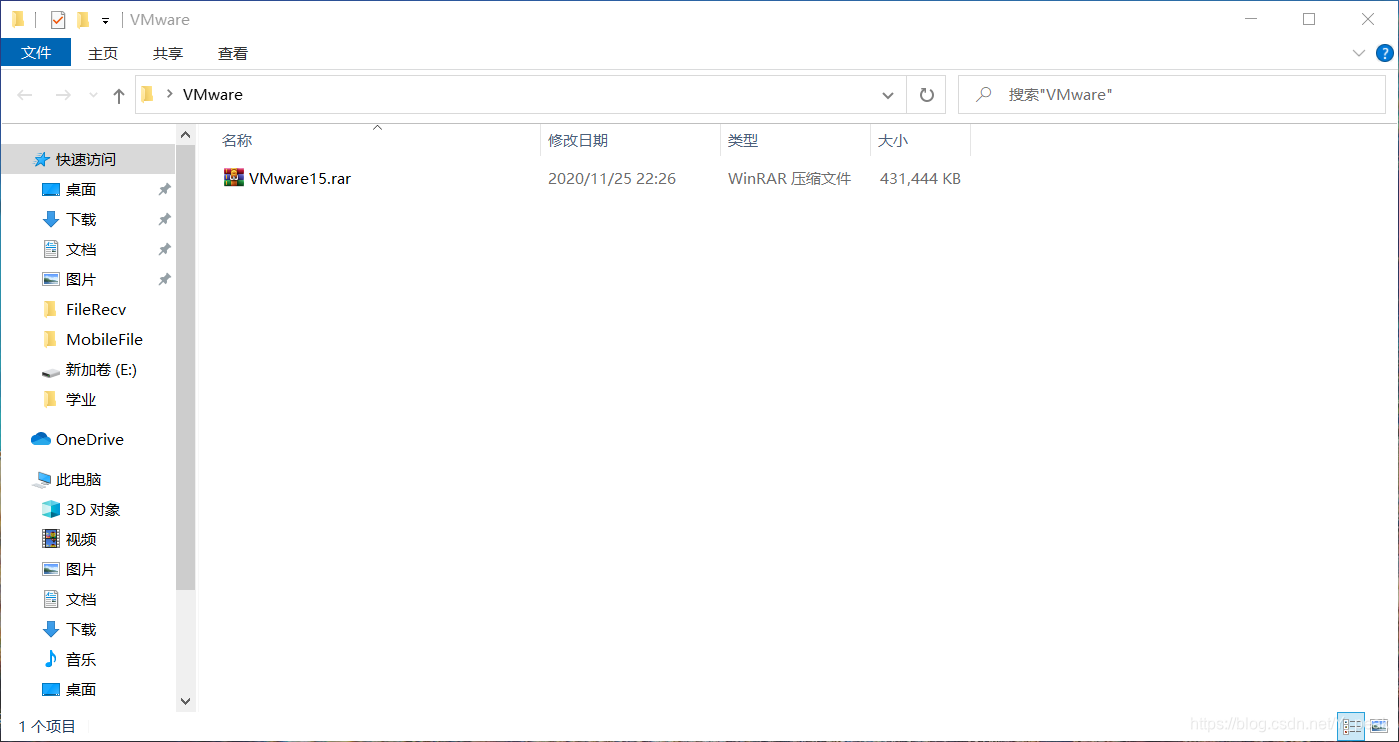Click the new folder icon in quick access toolbar
Image resolution: width=1399 pixels, height=742 pixels.
[83, 19]
